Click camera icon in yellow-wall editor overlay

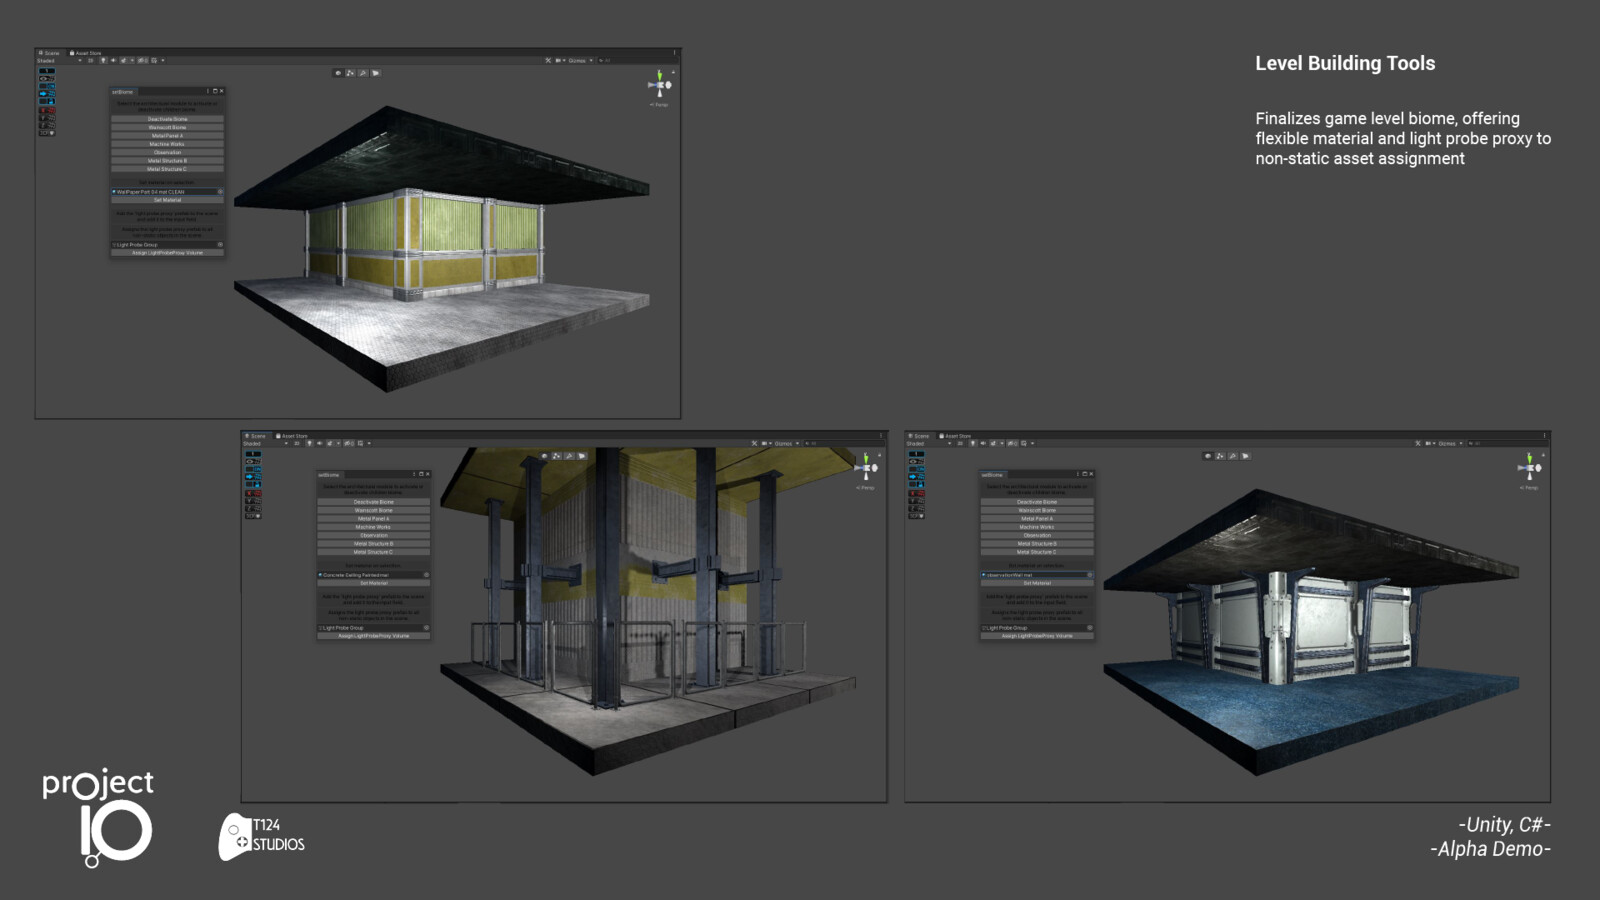point(375,73)
